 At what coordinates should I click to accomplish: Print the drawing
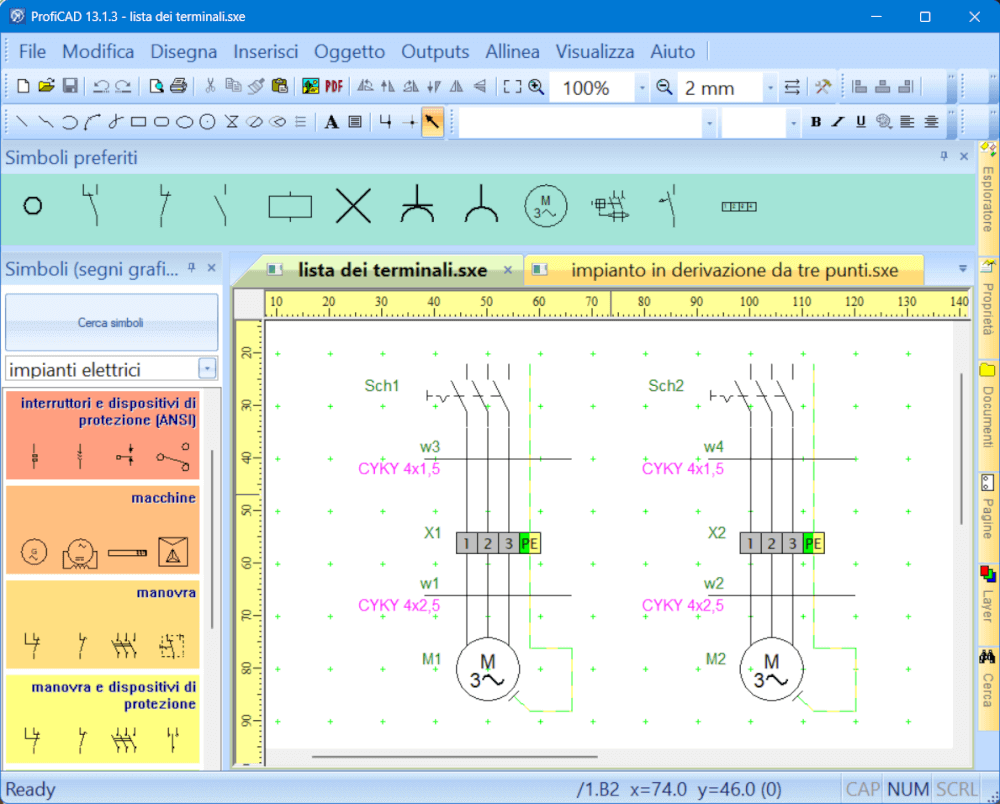click(x=179, y=86)
